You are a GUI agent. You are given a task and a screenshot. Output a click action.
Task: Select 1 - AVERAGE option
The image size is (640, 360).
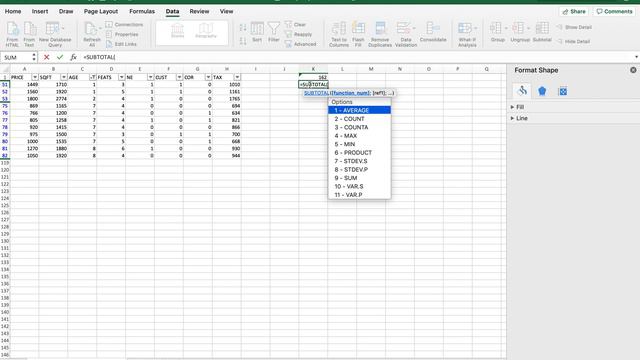click(x=359, y=110)
